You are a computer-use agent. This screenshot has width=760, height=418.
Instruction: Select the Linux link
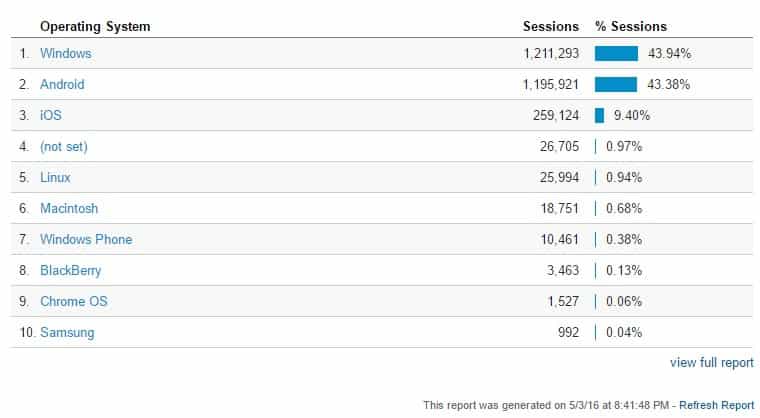click(x=55, y=177)
